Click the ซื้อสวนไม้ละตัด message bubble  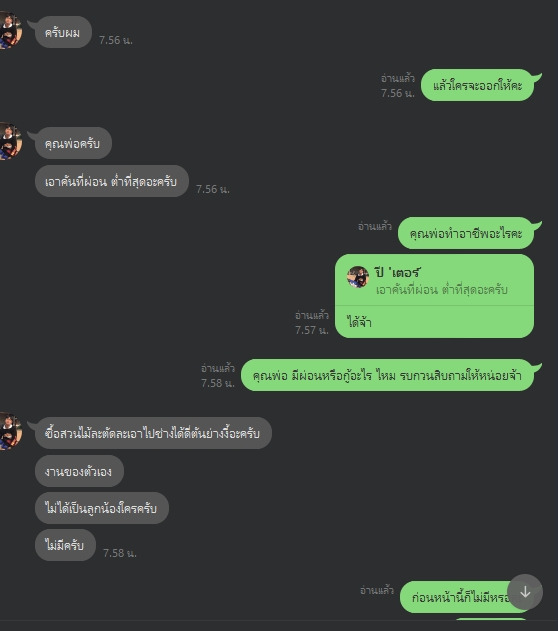[153, 433]
